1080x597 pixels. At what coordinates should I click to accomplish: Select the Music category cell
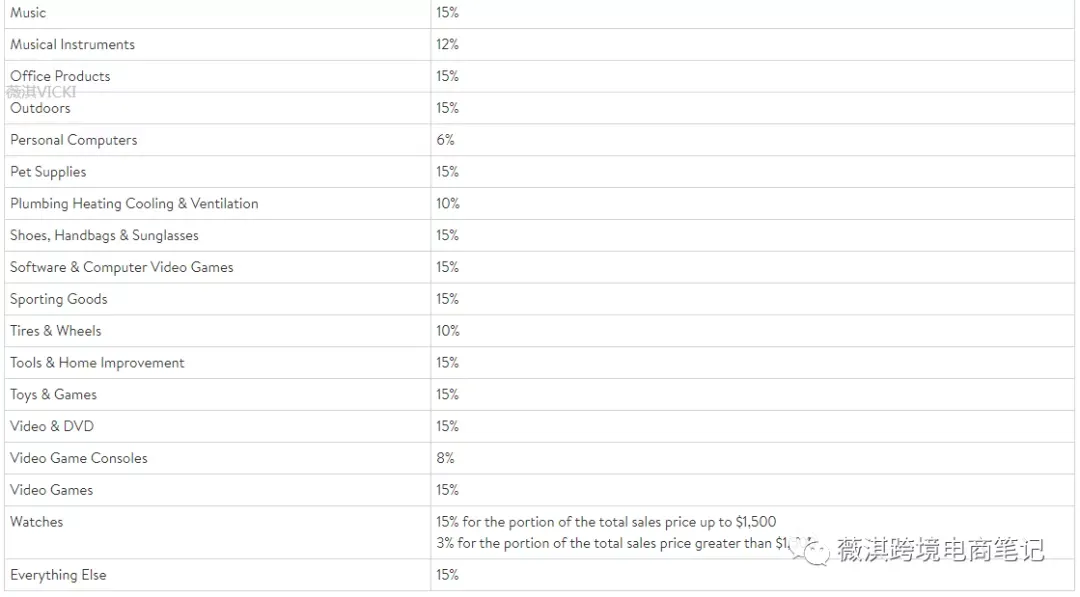(218, 13)
